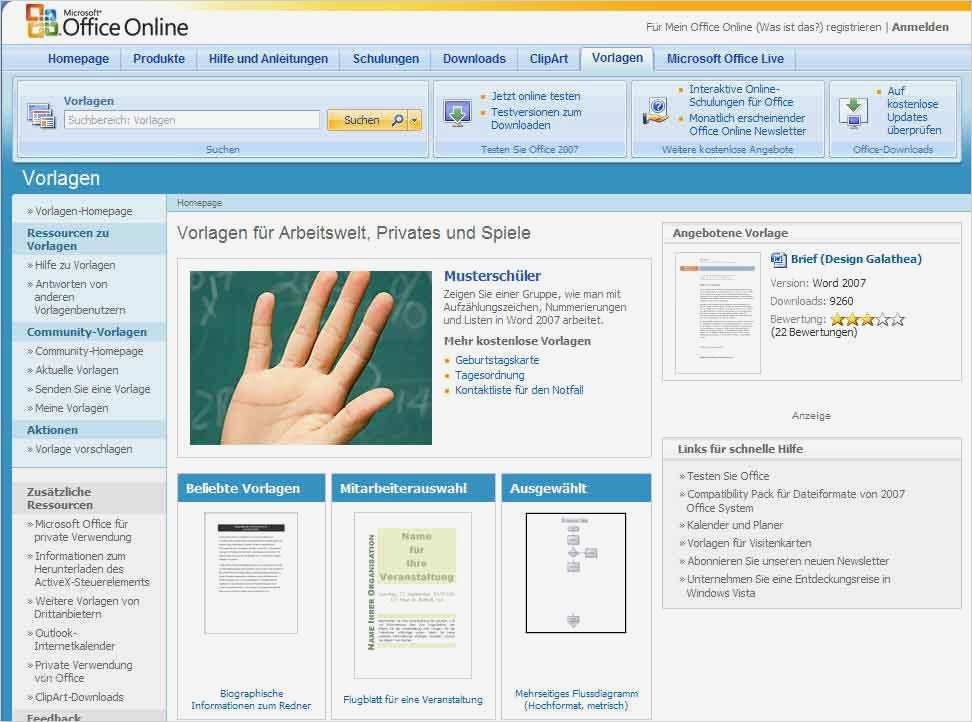Click the Mitarbeiterauswahl header

[413, 488]
